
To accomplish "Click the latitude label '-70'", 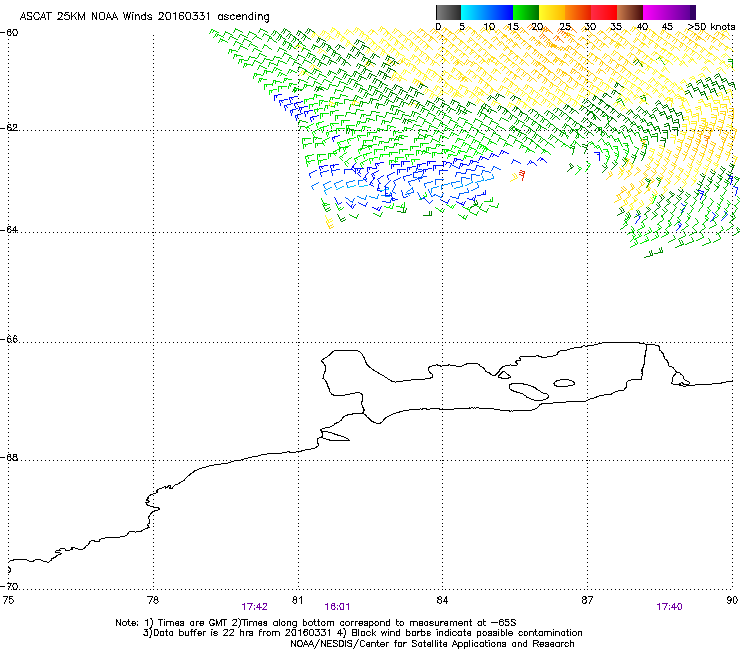I will [x=10, y=586].
